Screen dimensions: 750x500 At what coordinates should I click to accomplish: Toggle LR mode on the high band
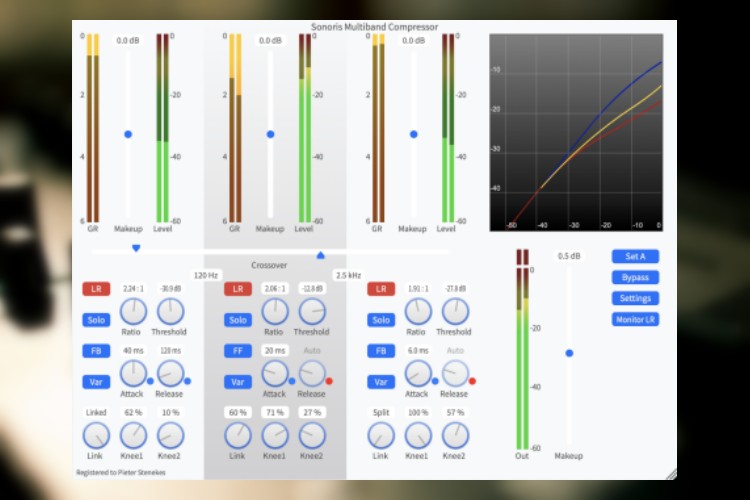pos(381,289)
